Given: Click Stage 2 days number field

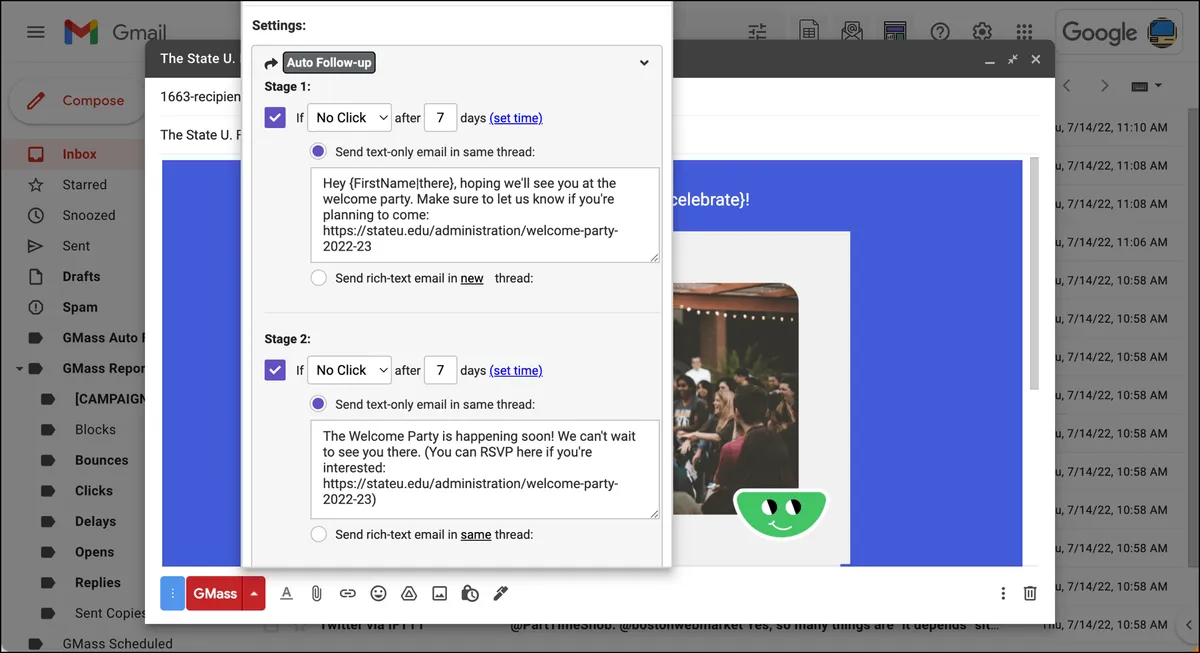Looking at the screenshot, I should pos(441,370).
